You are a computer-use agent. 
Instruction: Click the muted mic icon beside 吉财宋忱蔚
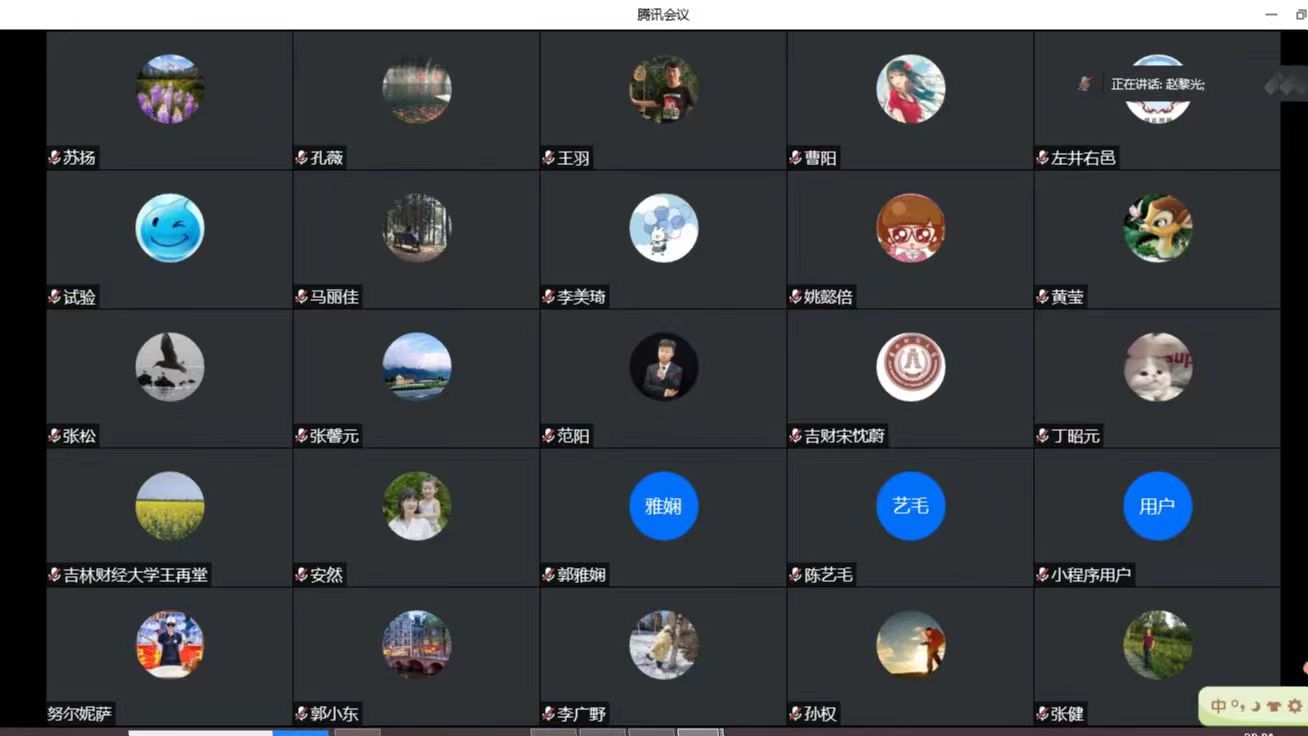(796, 436)
